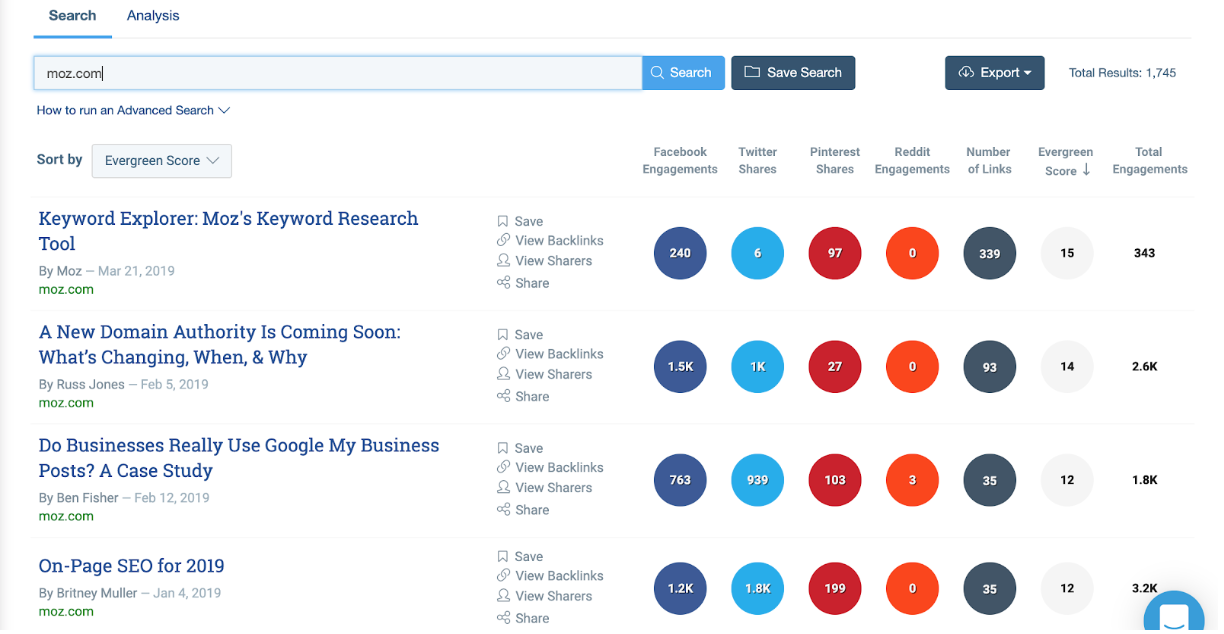Click sharers icon for On-Page SEO article

click(503, 595)
